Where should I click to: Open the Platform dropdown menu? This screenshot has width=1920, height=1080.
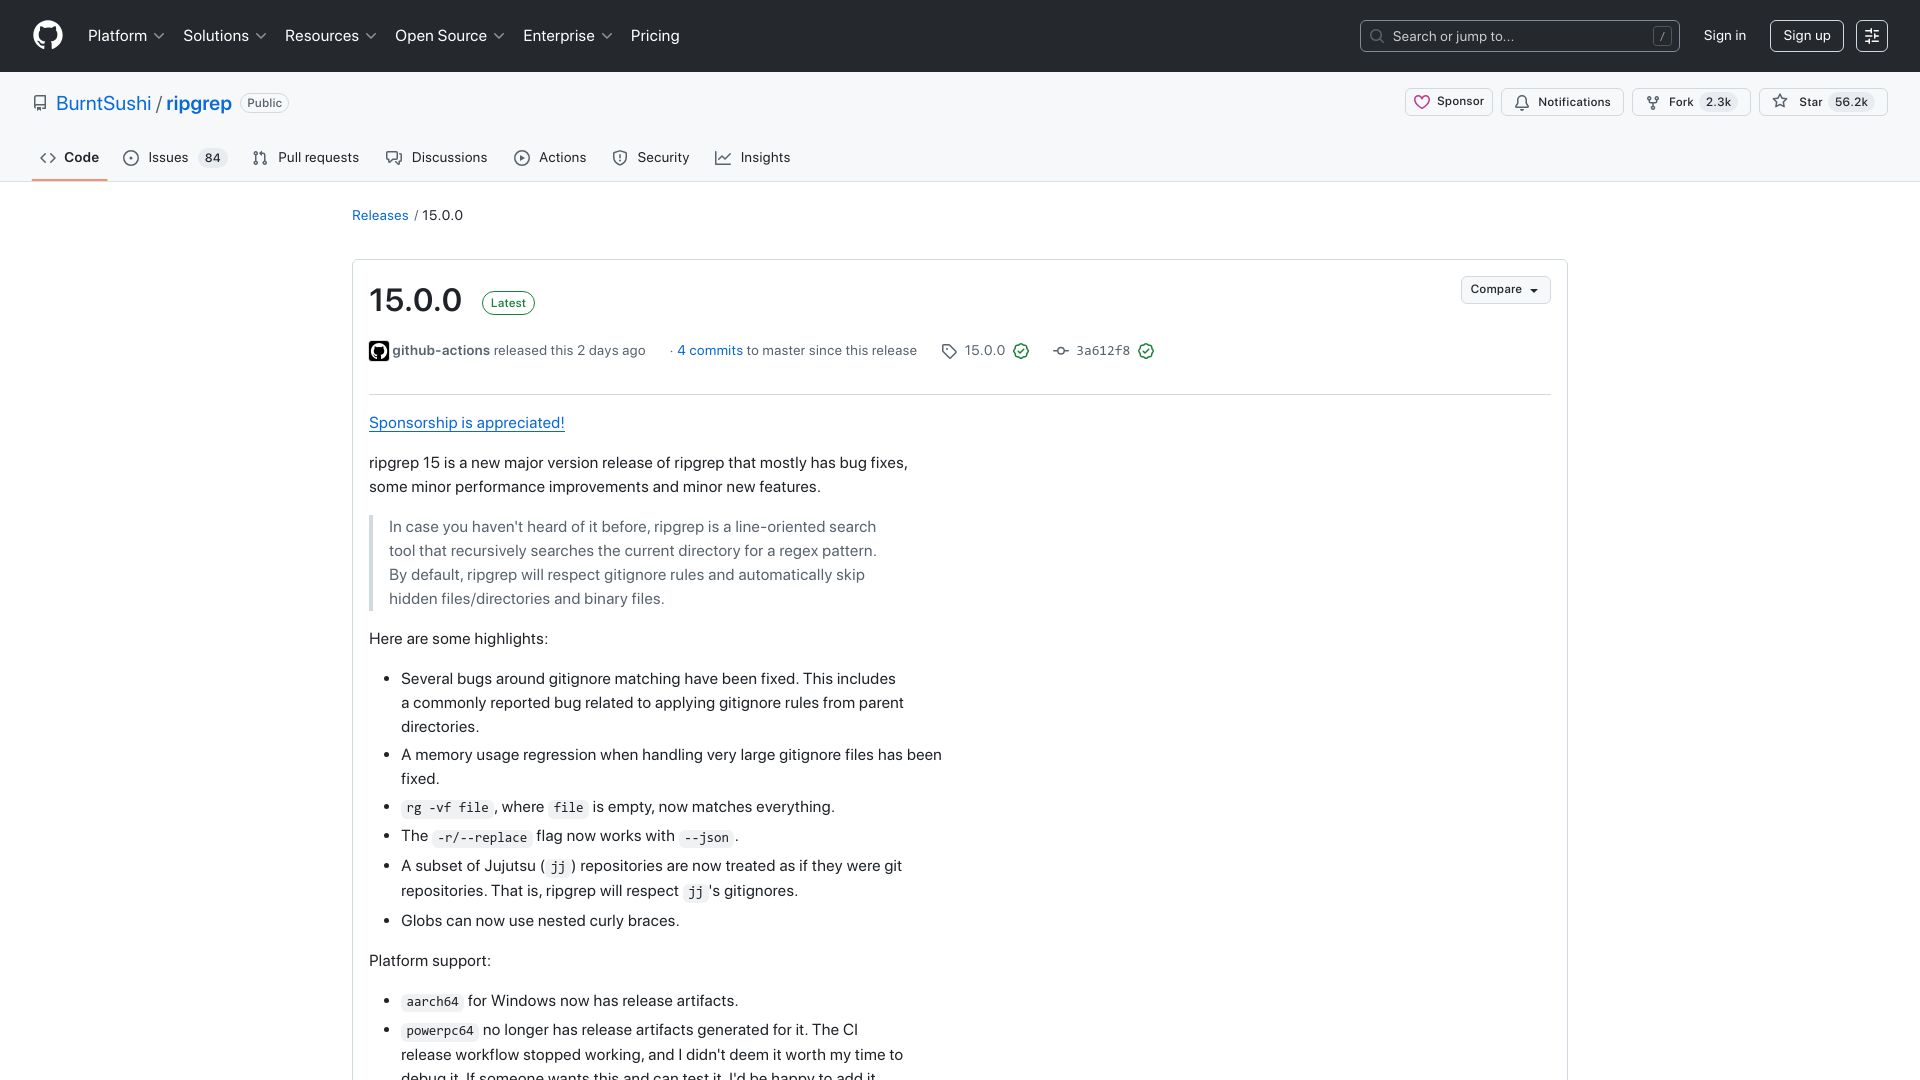coord(126,36)
